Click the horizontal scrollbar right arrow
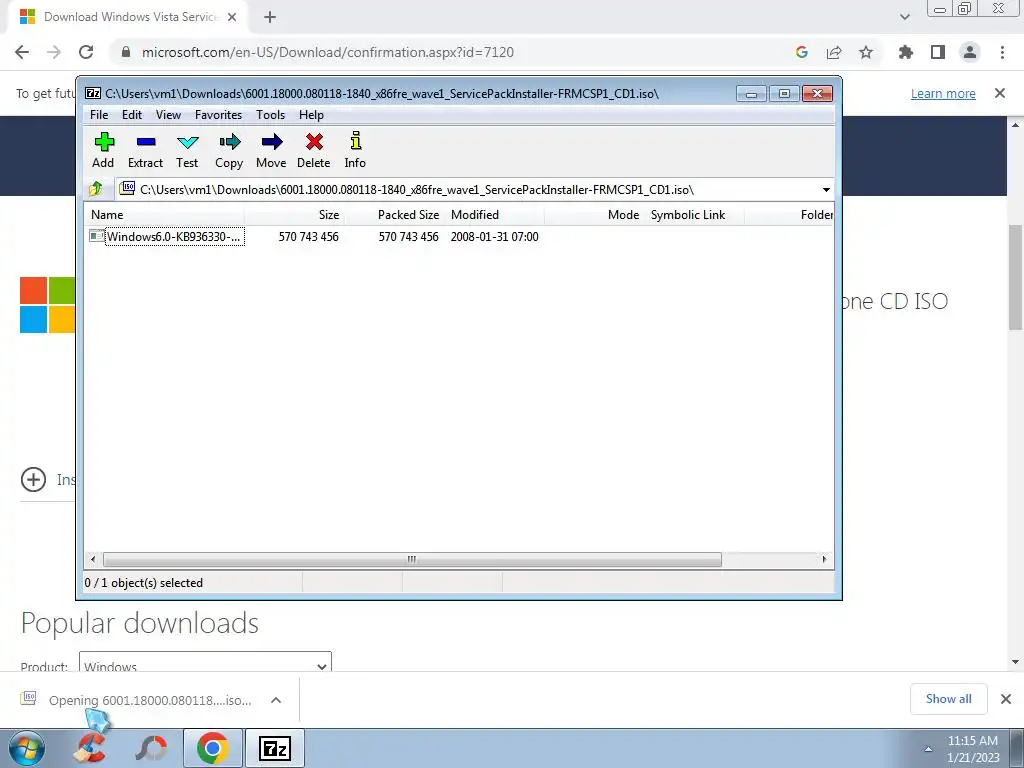This screenshot has width=1024, height=768. [824, 559]
